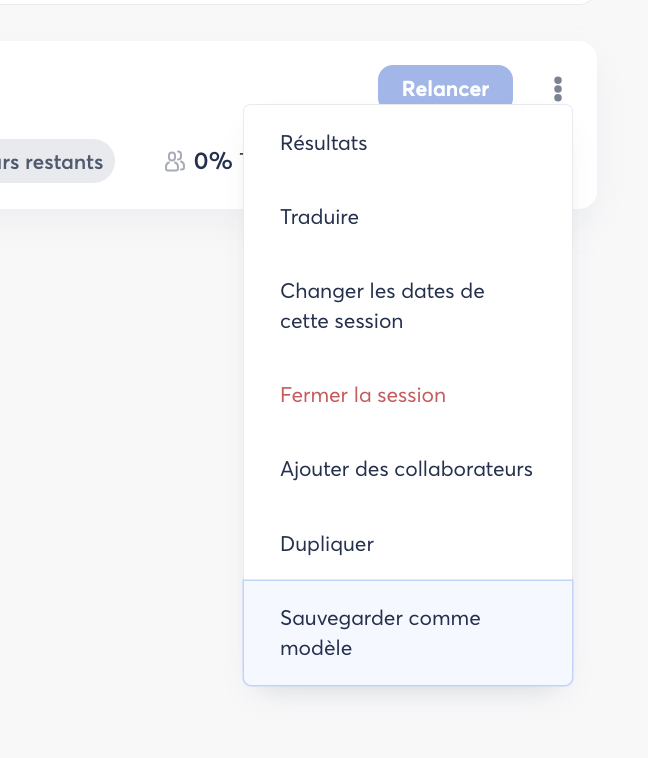Click 'cette session' line of the dates entry
Viewport: 648px width, 758px height.
[x=341, y=322]
